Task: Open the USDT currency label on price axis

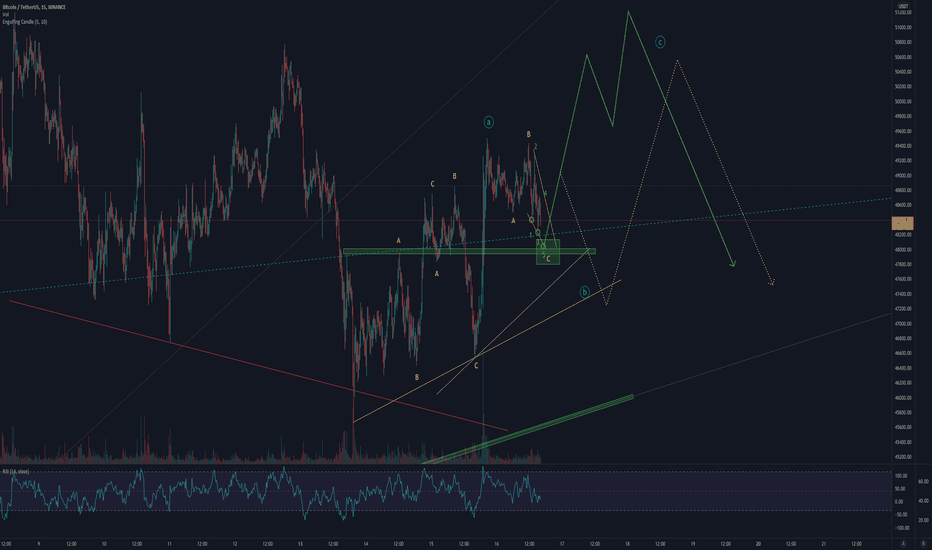Action: [x=903, y=7]
